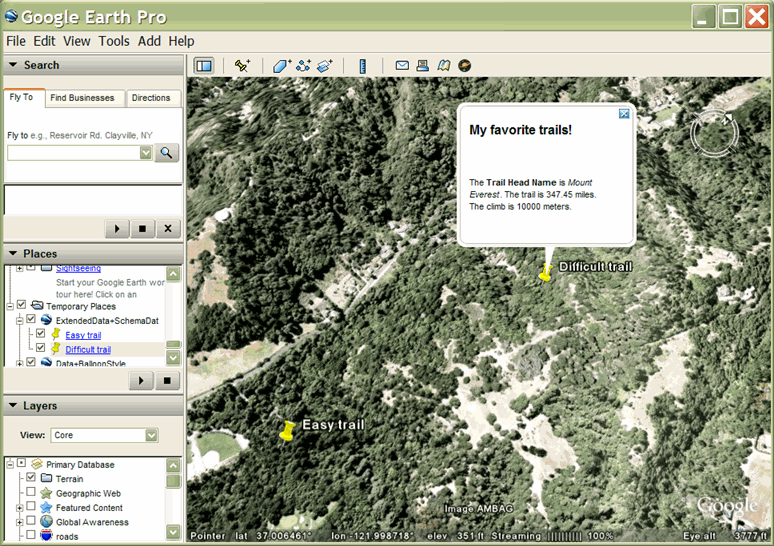
Task: Collapse the Search panel header
Action: point(13,65)
